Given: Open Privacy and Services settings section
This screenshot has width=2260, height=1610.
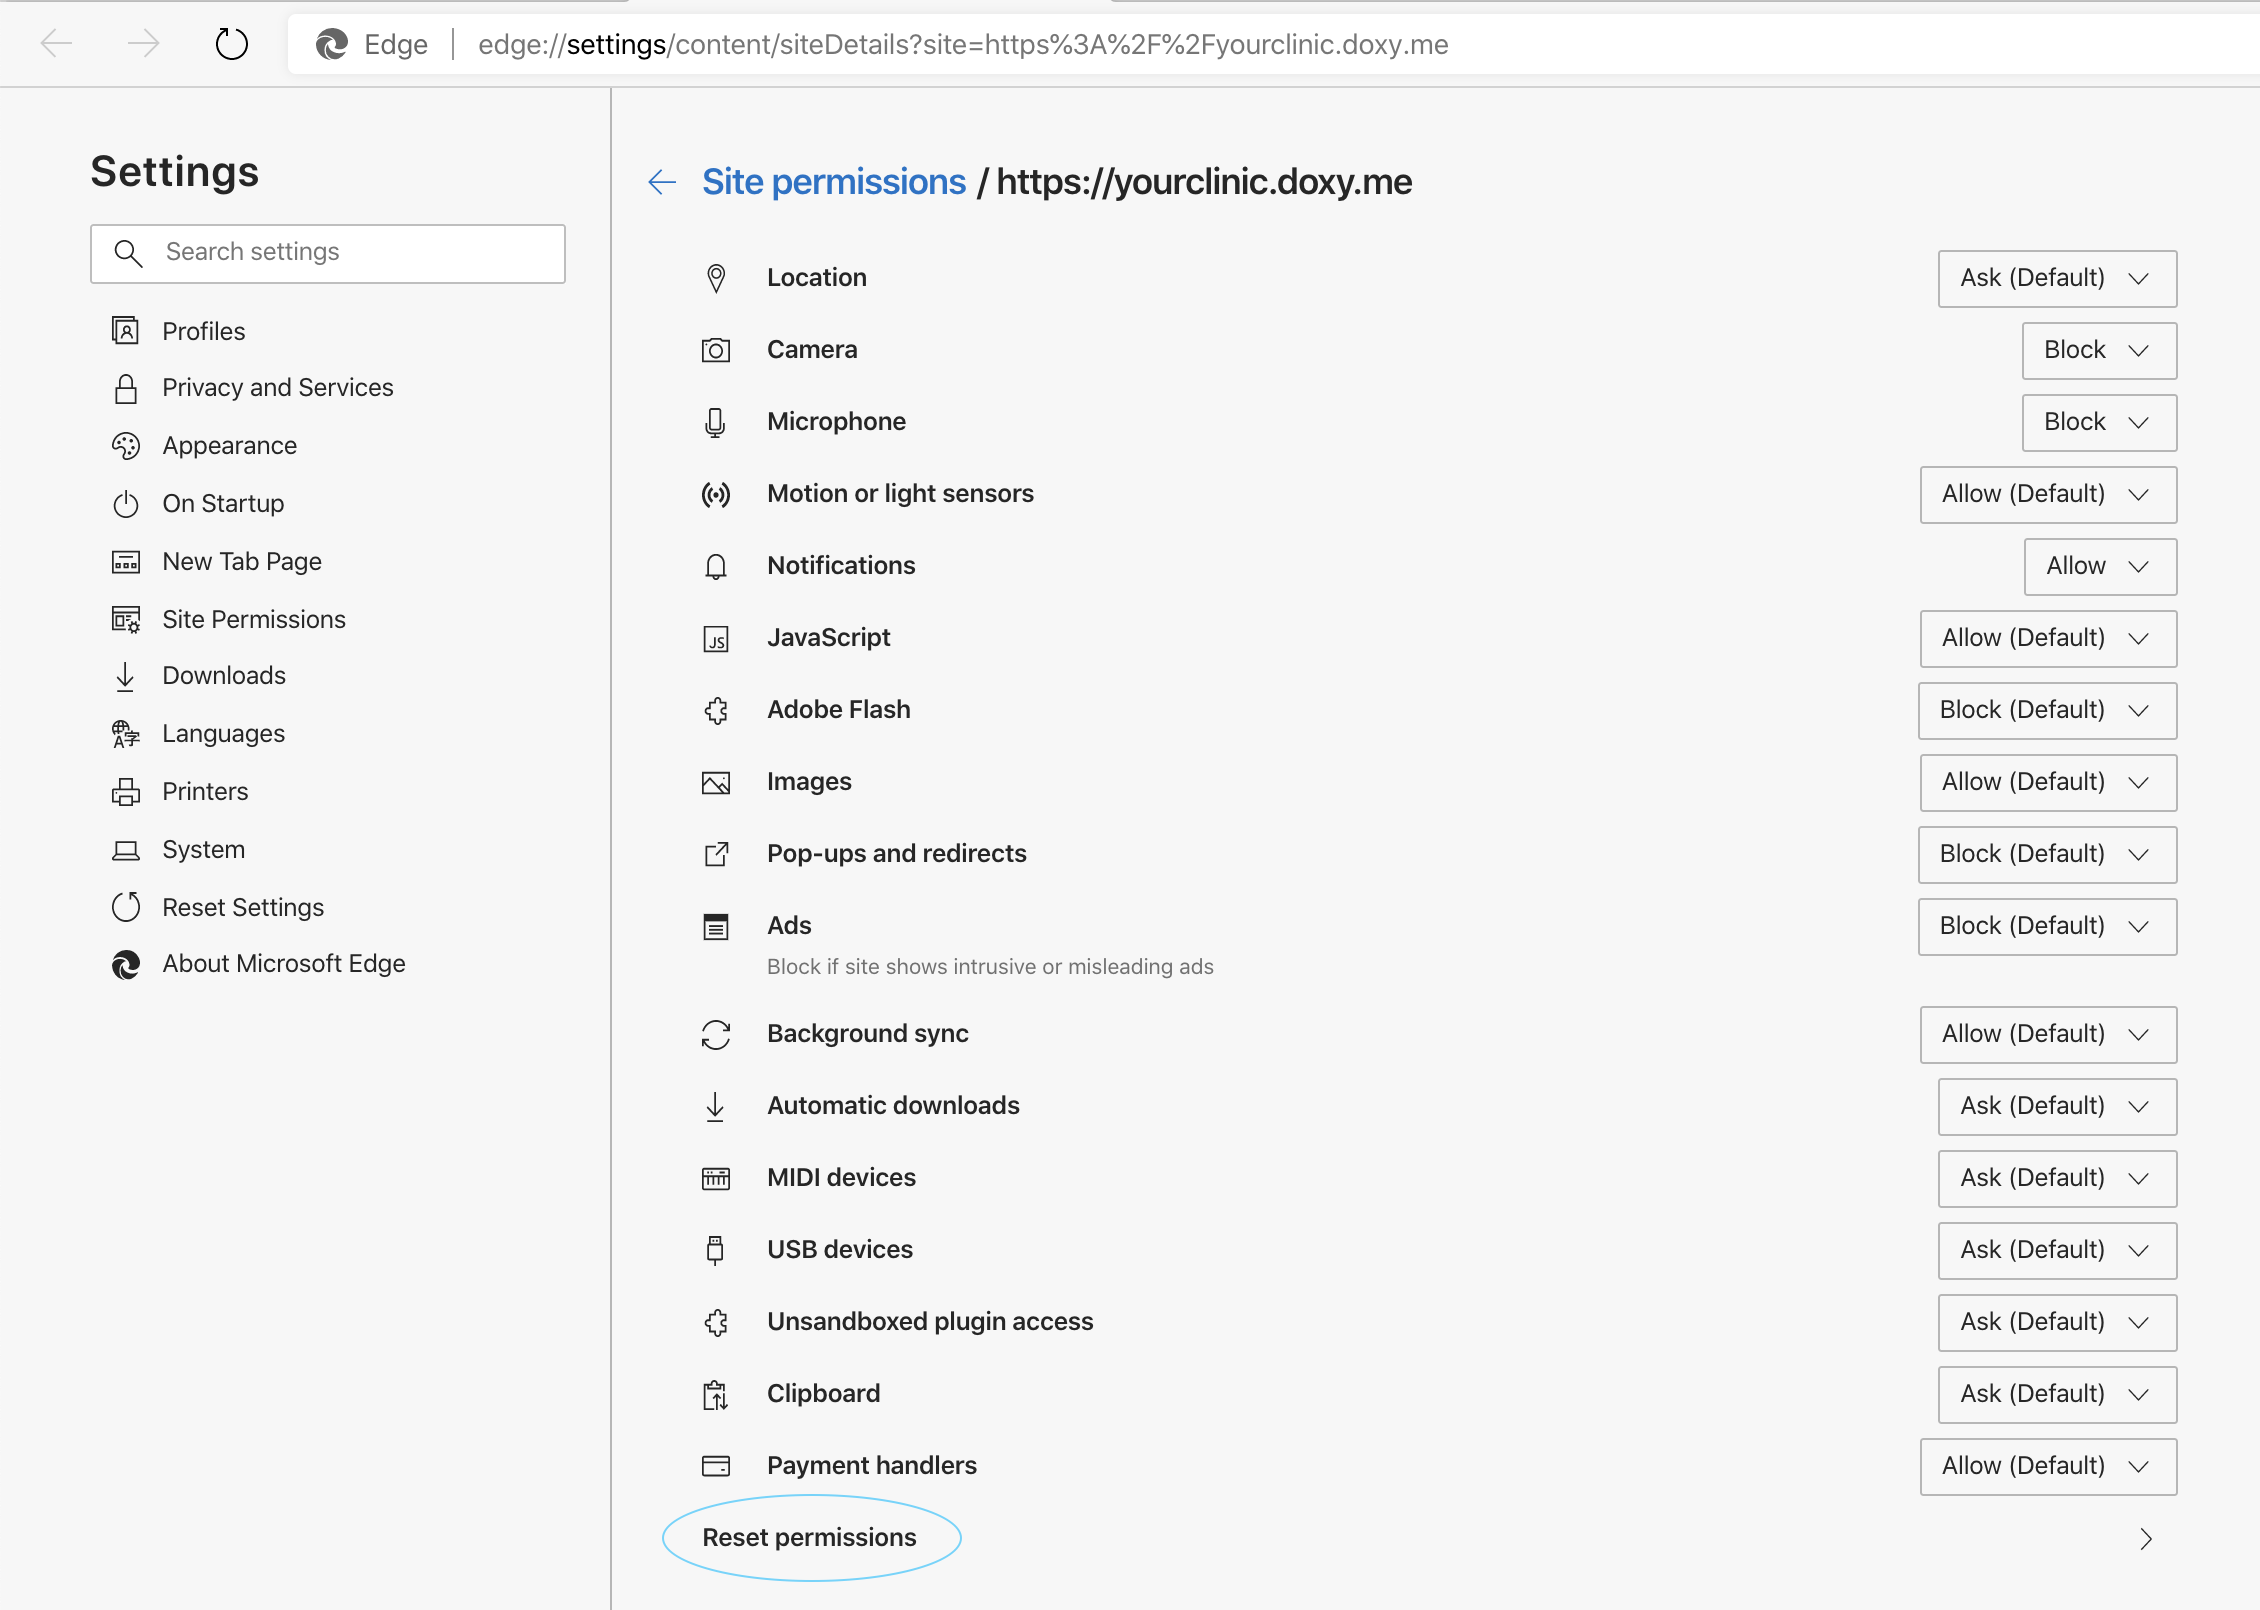Looking at the screenshot, I should (277, 388).
